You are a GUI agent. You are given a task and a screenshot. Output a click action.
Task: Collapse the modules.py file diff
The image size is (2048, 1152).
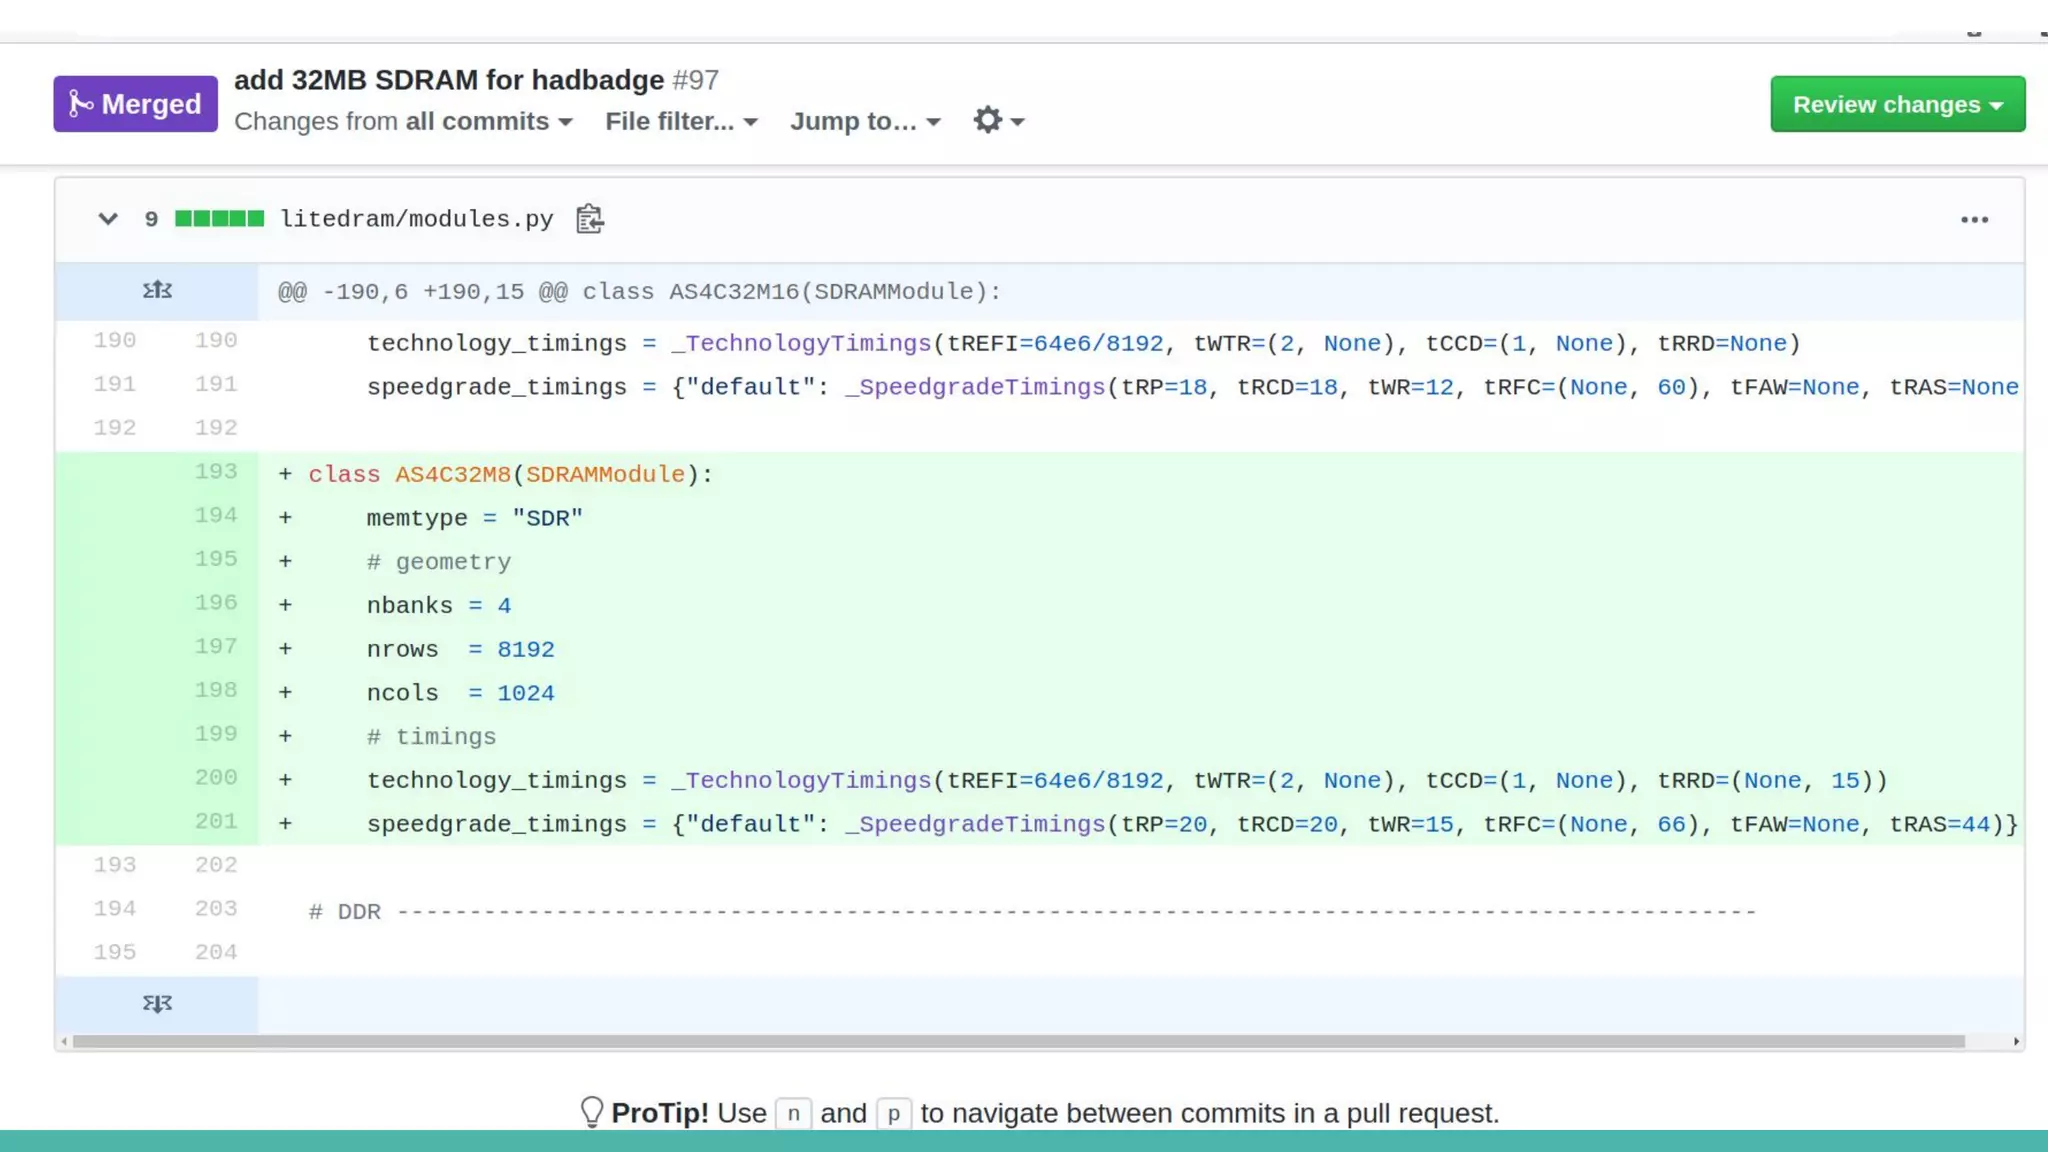coord(108,219)
